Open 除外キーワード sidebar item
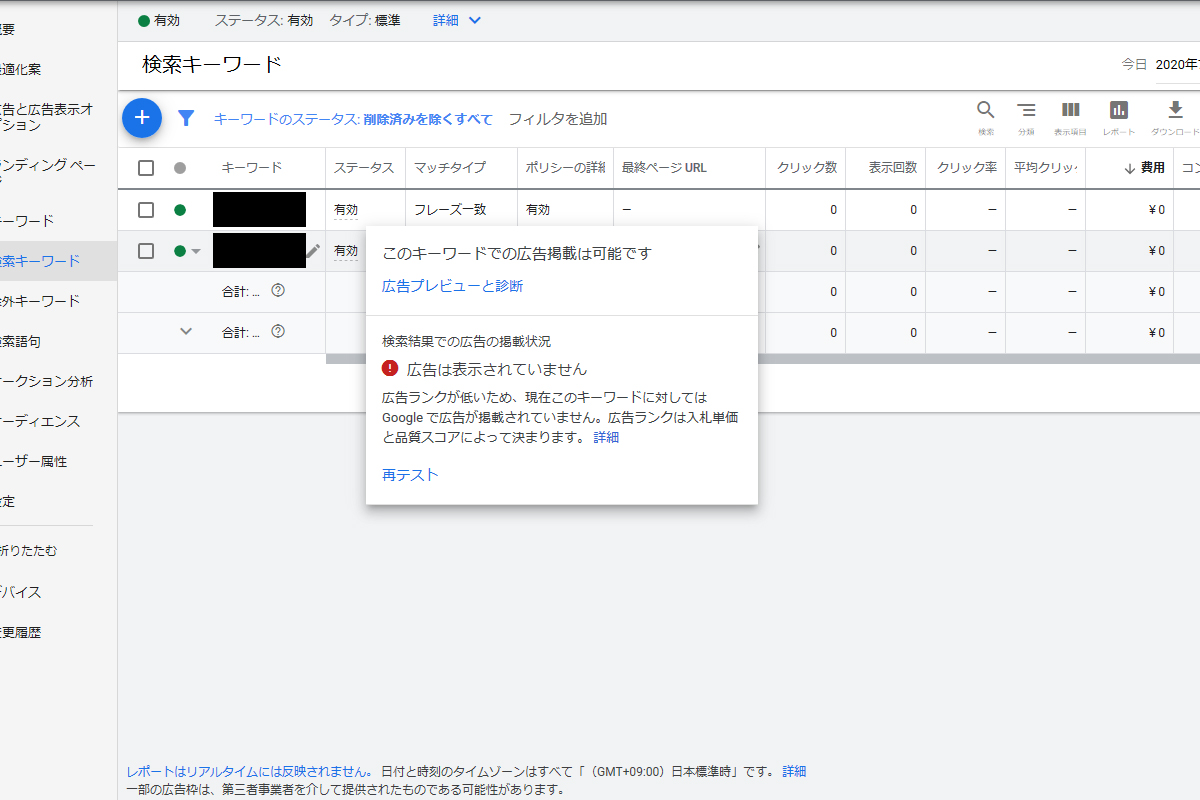Viewport: 1200px width, 800px height. [x=40, y=301]
